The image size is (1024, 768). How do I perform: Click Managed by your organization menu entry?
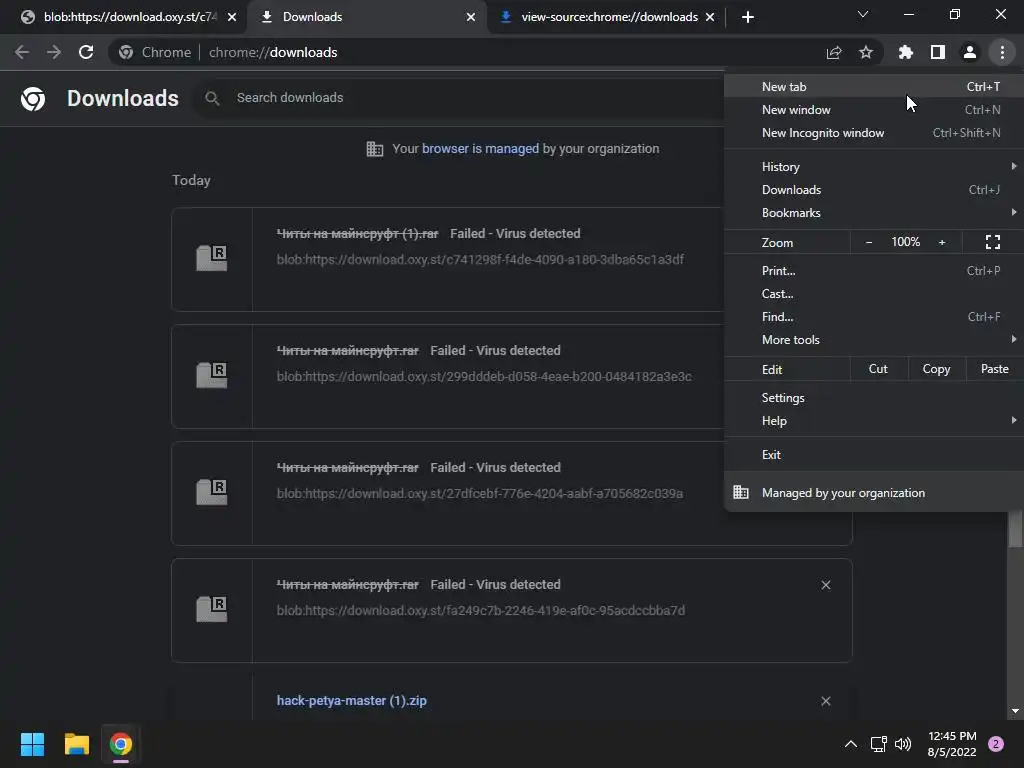click(x=874, y=493)
